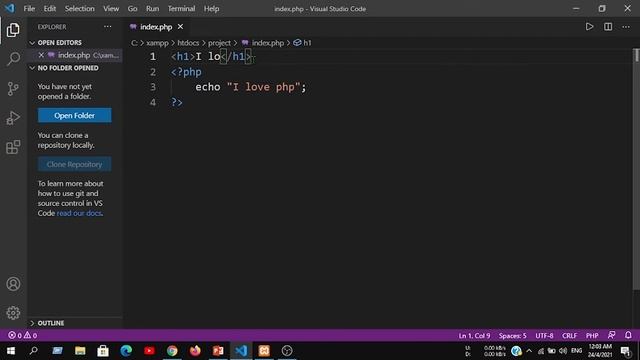This screenshot has height=360, width=640.
Task: Open the Manage gear icon
Action: pyautogui.click(x=13, y=313)
